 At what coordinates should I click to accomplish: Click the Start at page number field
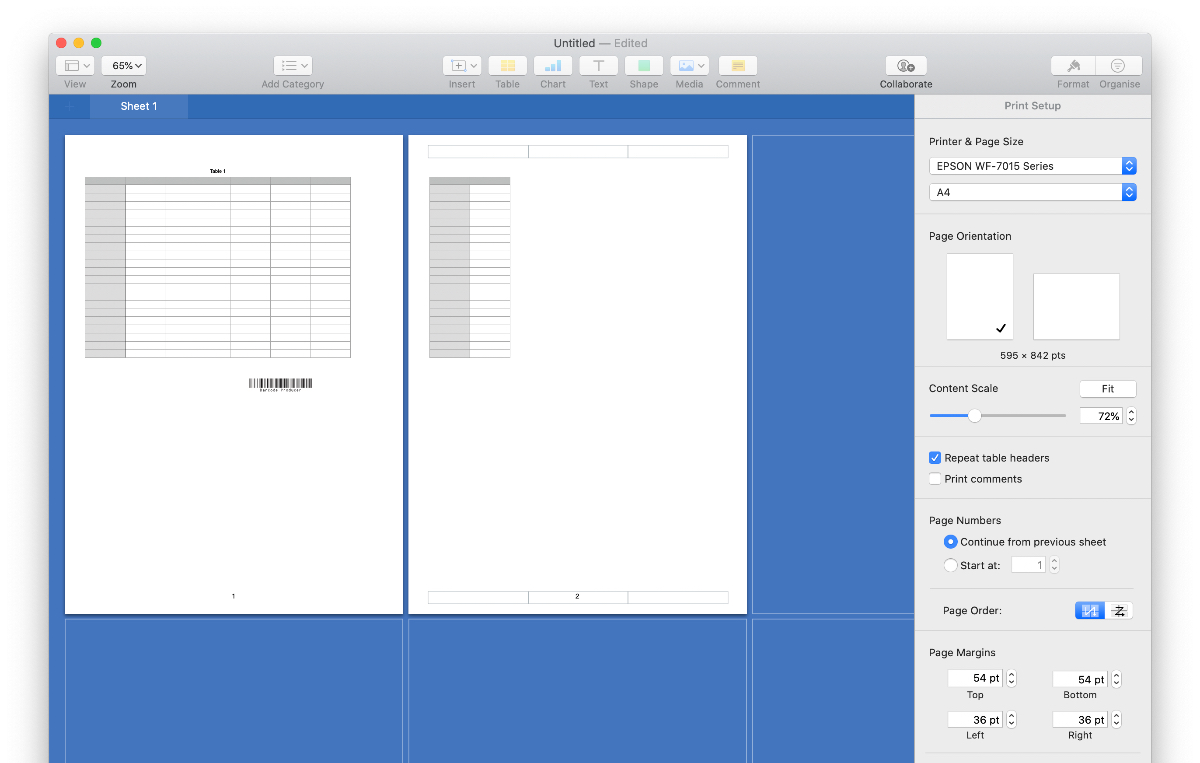pos(1028,565)
